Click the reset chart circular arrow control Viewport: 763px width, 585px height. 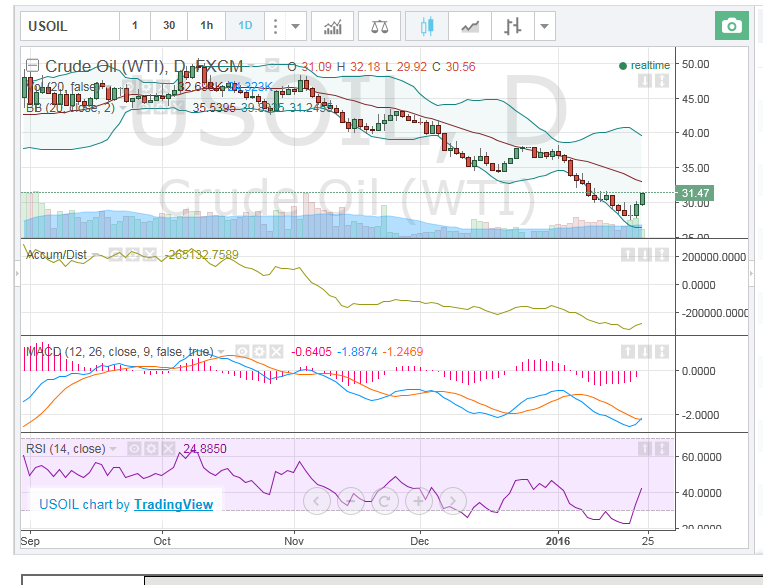384,498
